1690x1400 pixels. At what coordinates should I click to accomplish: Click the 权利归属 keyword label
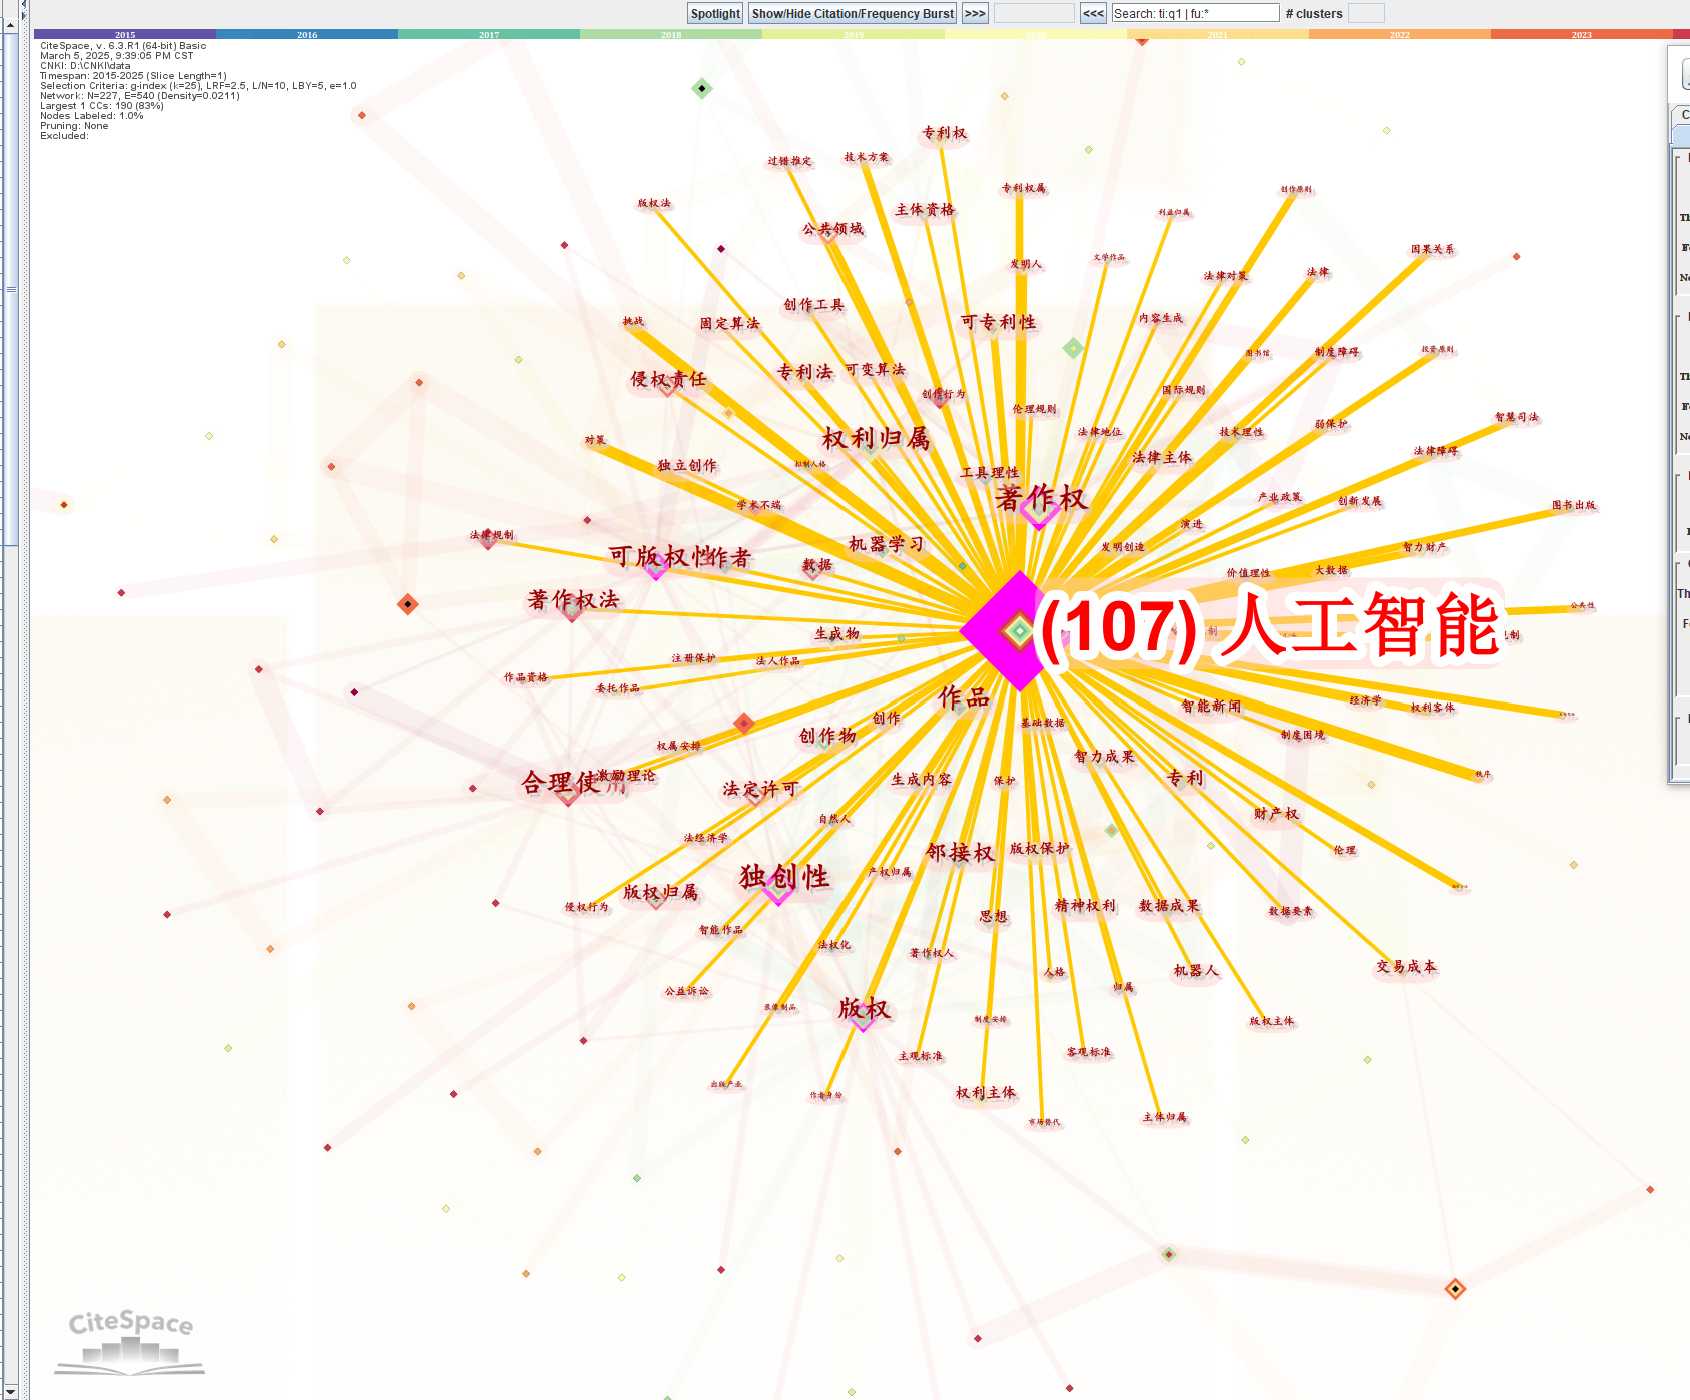[876, 438]
